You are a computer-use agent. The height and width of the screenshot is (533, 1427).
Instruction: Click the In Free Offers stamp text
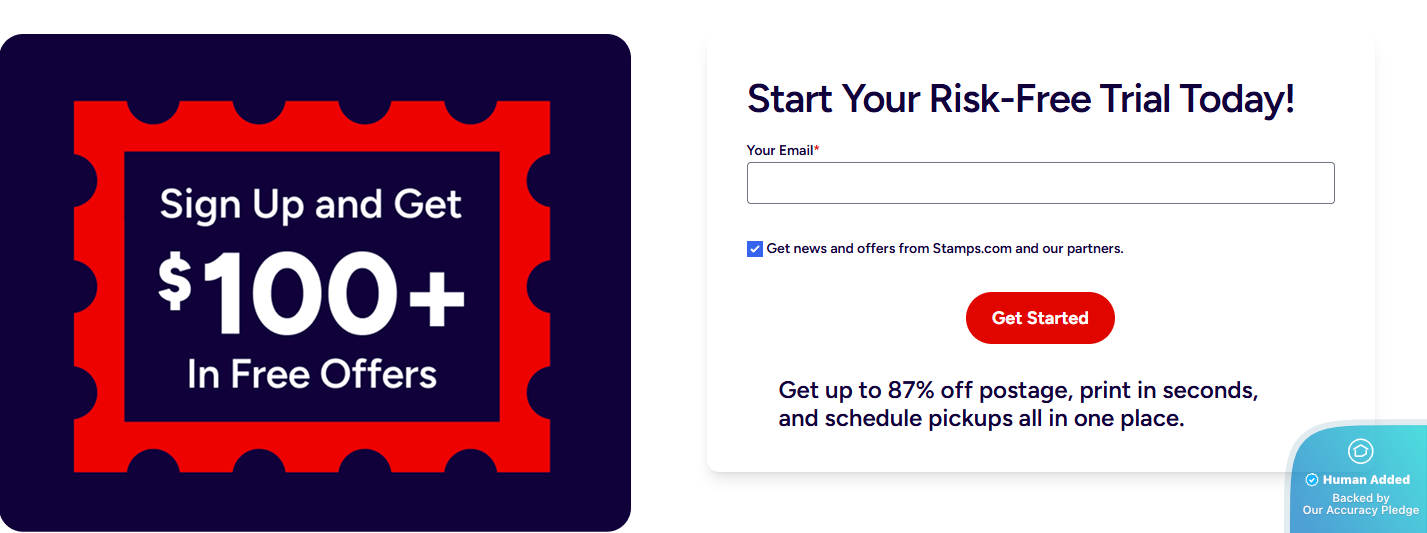312,374
